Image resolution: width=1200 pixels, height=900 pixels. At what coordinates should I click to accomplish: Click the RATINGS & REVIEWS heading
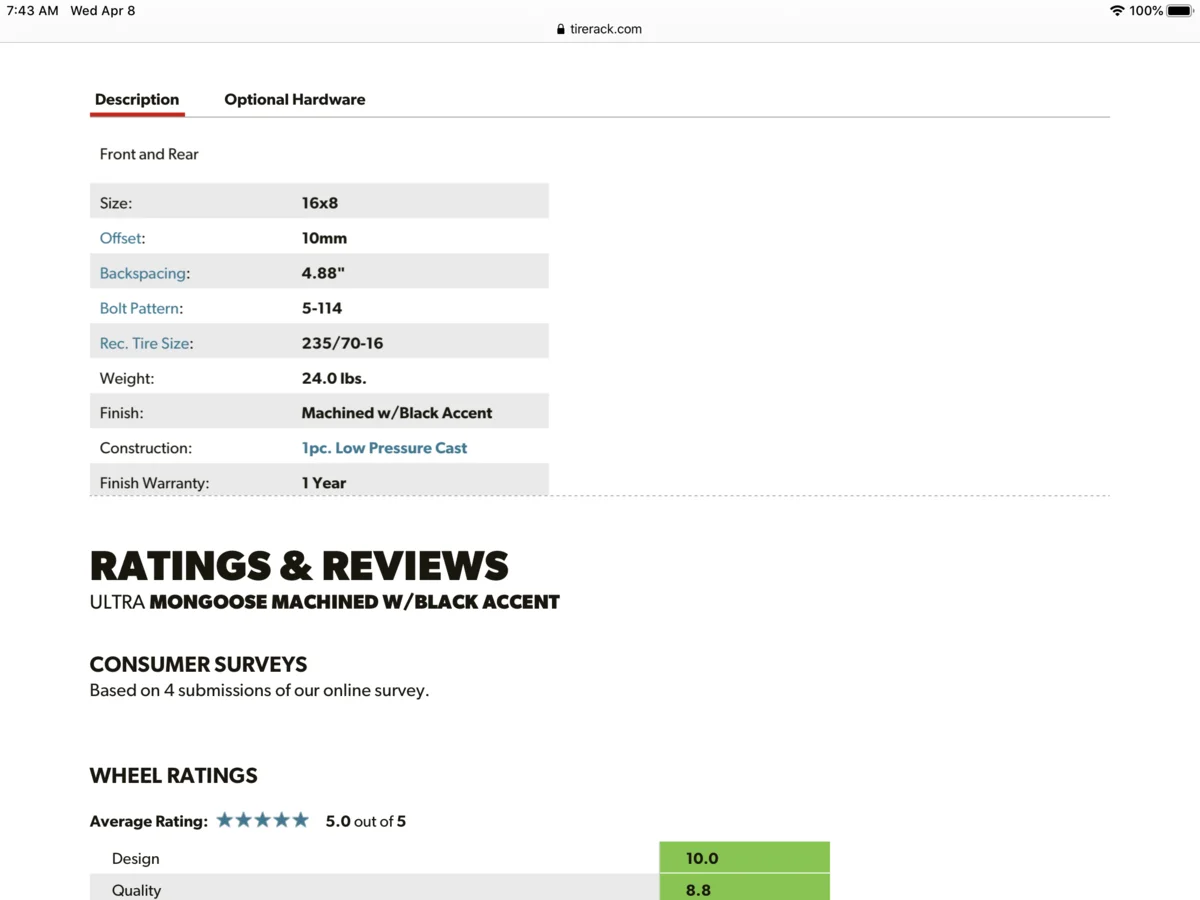click(x=299, y=566)
